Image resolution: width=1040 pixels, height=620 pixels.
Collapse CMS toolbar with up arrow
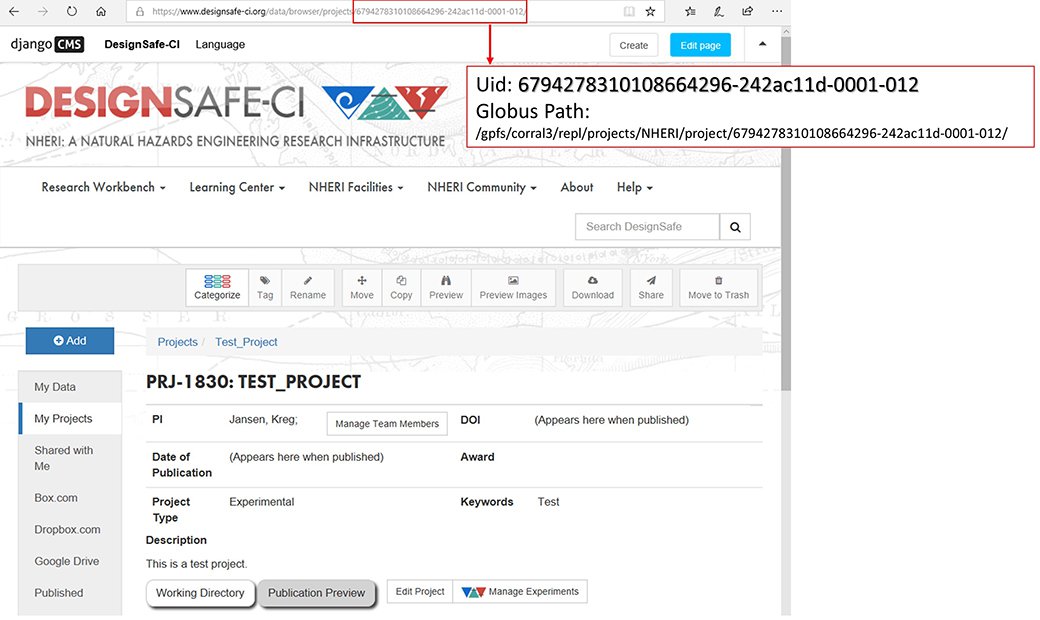pyautogui.click(x=763, y=44)
